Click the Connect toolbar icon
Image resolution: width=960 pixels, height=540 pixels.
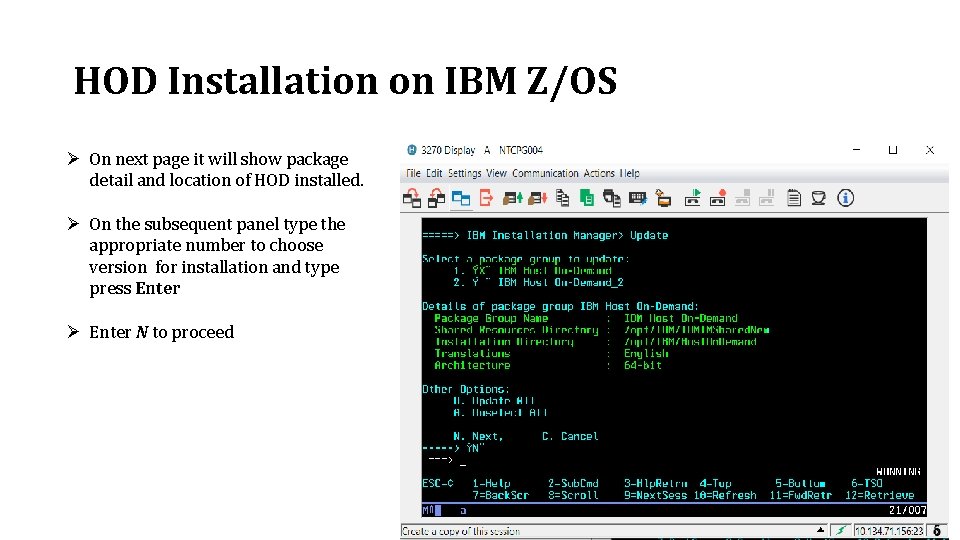tap(411, 198)
